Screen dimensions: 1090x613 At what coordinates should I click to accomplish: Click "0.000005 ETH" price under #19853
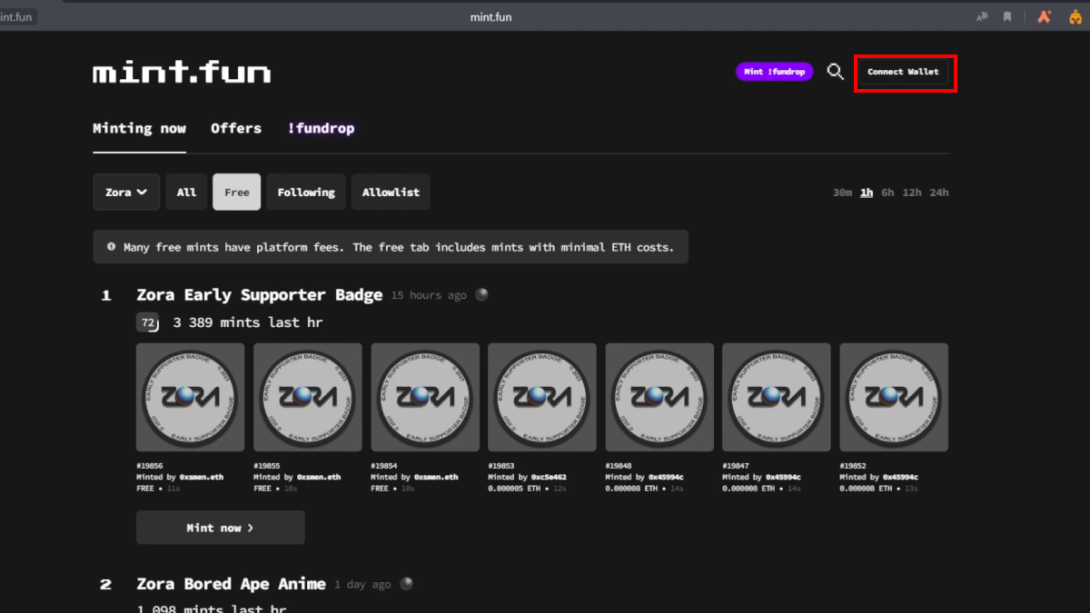pyautogui.click(x=514, y=489)
